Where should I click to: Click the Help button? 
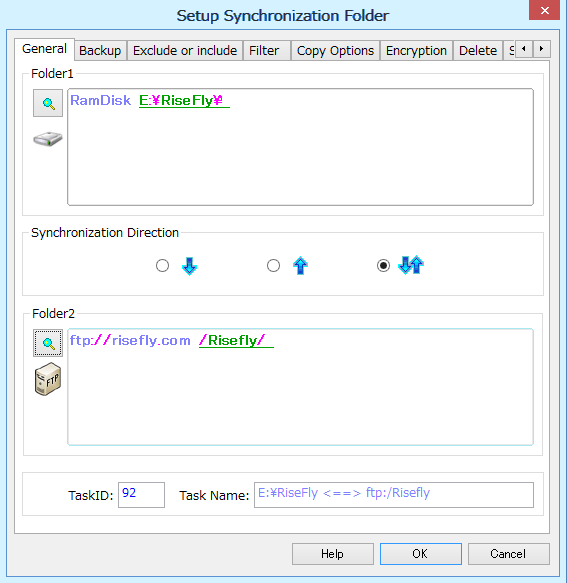click(x=332, y=554)
